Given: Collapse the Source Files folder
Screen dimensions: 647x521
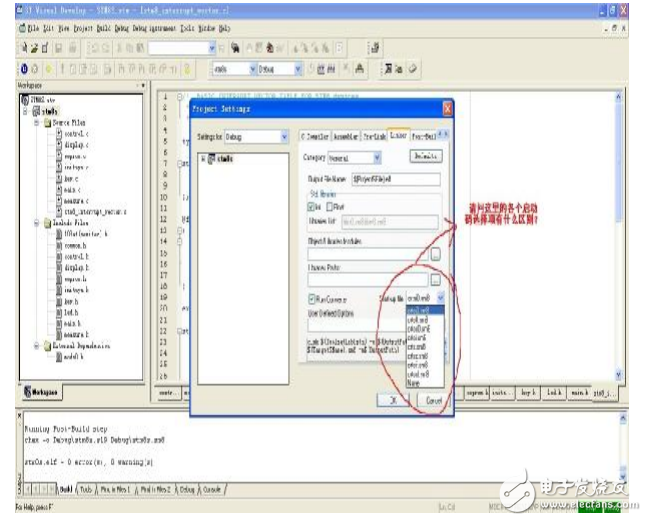Looking at the screenshot, I should coord(36,122).
